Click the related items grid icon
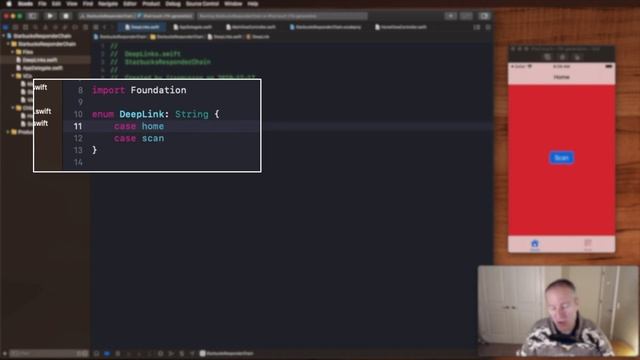The height and width of the screenshot is (360, 640). [x=96, y=27]
